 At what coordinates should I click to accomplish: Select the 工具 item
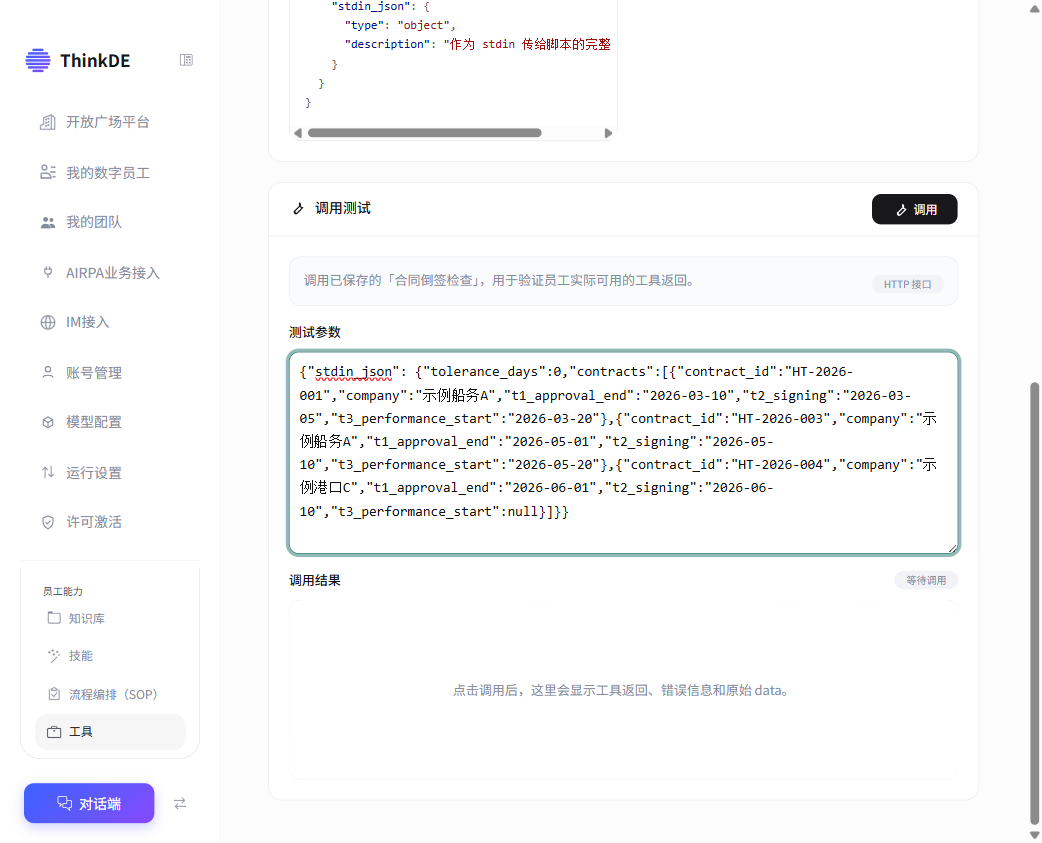click(x=110, y=732)
